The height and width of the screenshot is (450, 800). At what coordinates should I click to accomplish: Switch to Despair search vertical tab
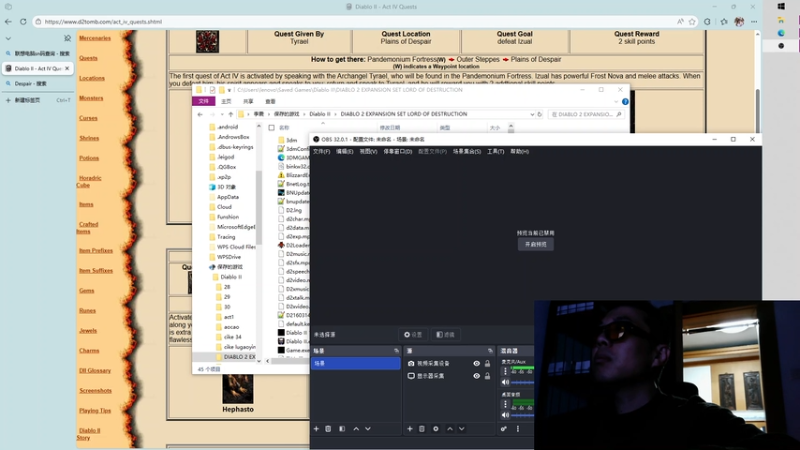tap(37, 83)
